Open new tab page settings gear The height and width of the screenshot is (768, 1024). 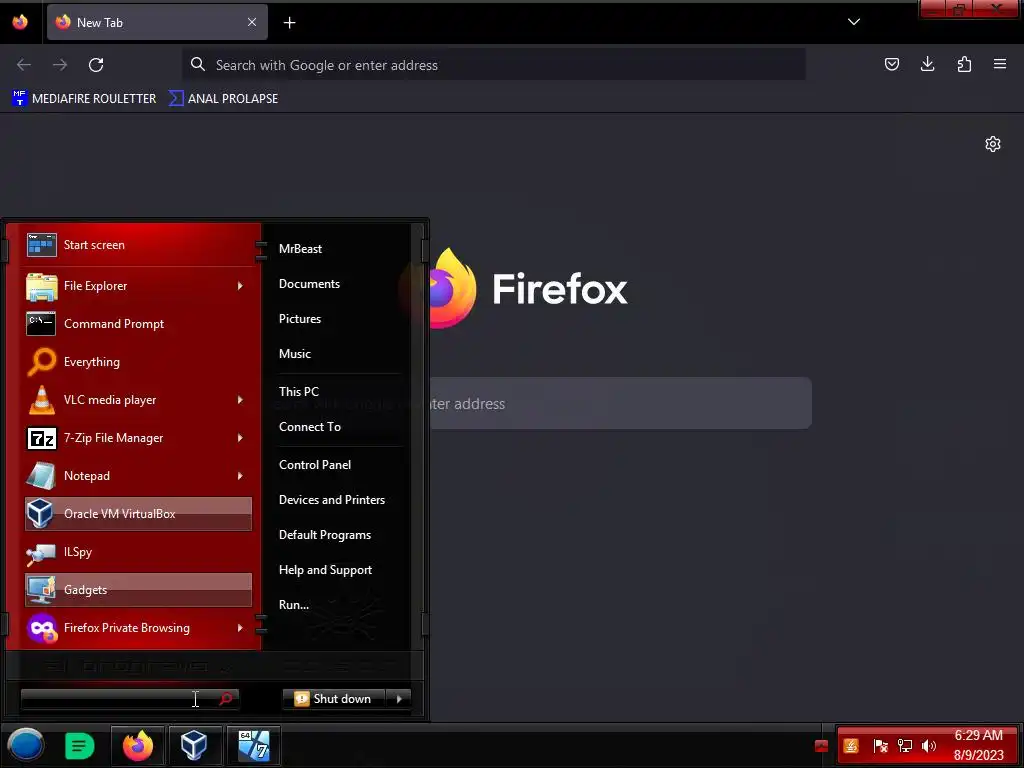[993, 144]
